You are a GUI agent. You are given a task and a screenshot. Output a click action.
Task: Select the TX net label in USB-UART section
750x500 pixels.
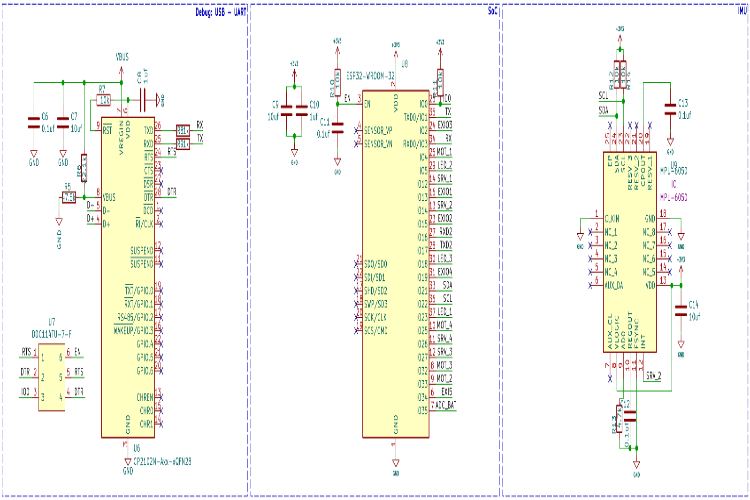tap(200, 138)
